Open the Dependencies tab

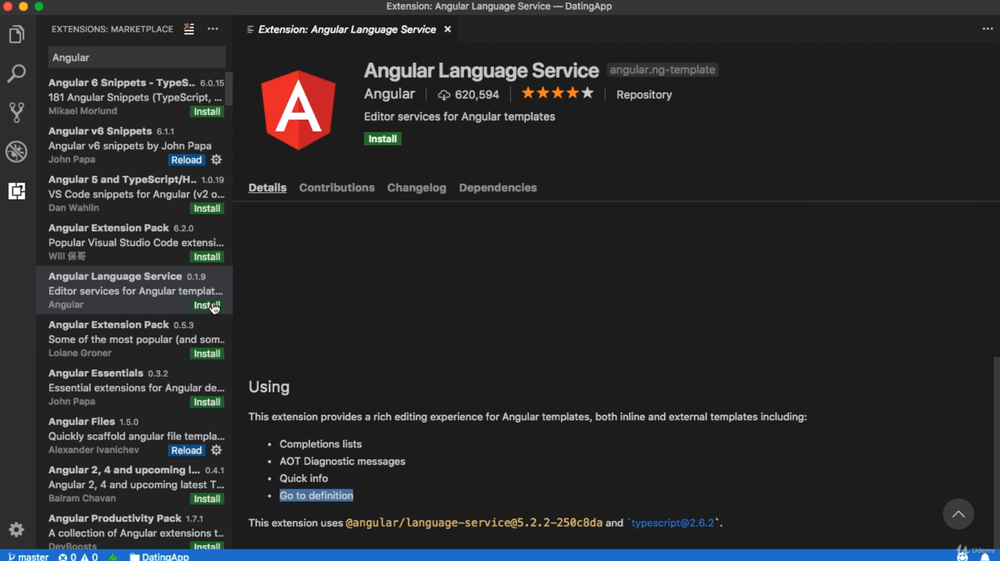click(x=498, y=188)
